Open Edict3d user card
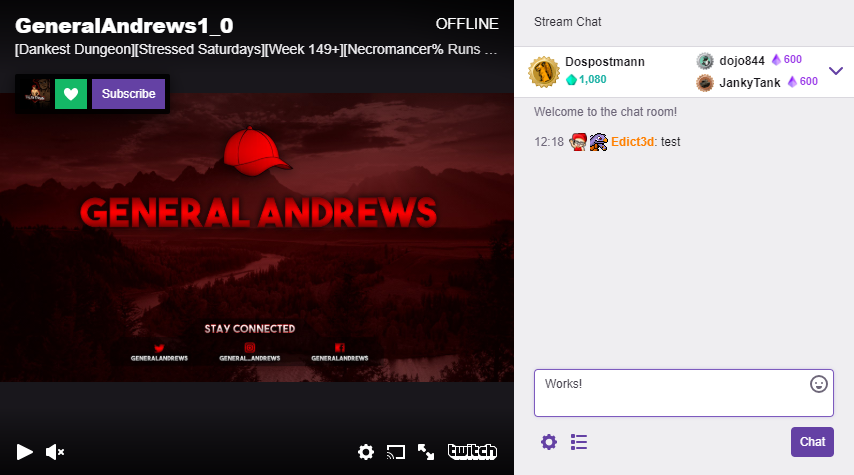Screen dimensions: 854x475 pyautogui.click(x=632, y=142)
